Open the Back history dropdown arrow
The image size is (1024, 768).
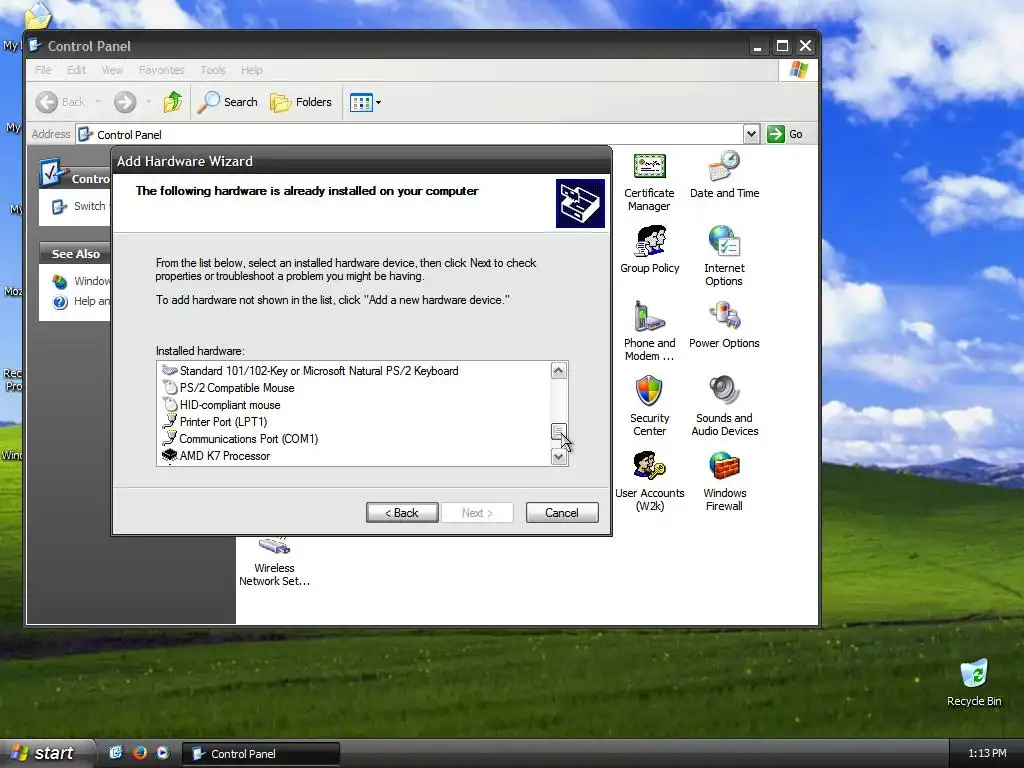98,102
